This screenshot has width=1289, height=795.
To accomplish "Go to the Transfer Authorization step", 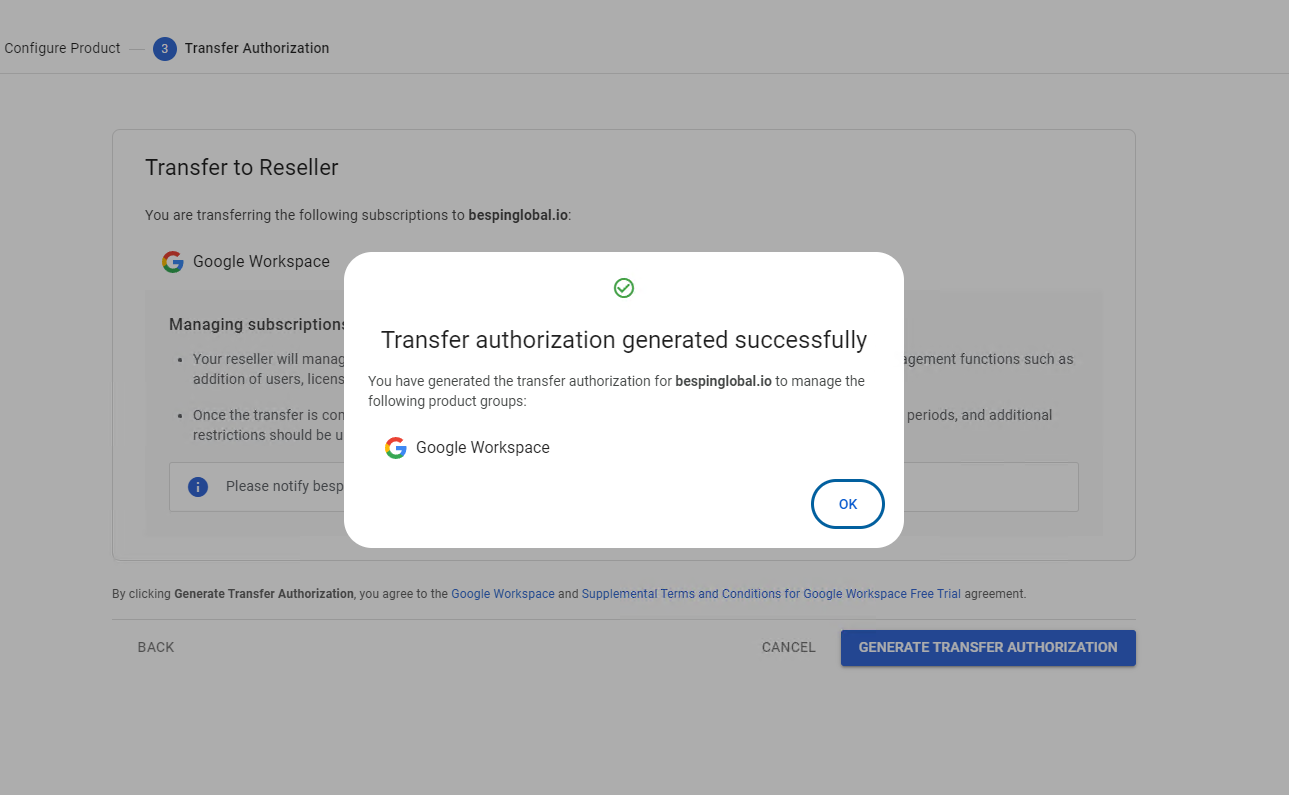I will (x=257, y=48).
